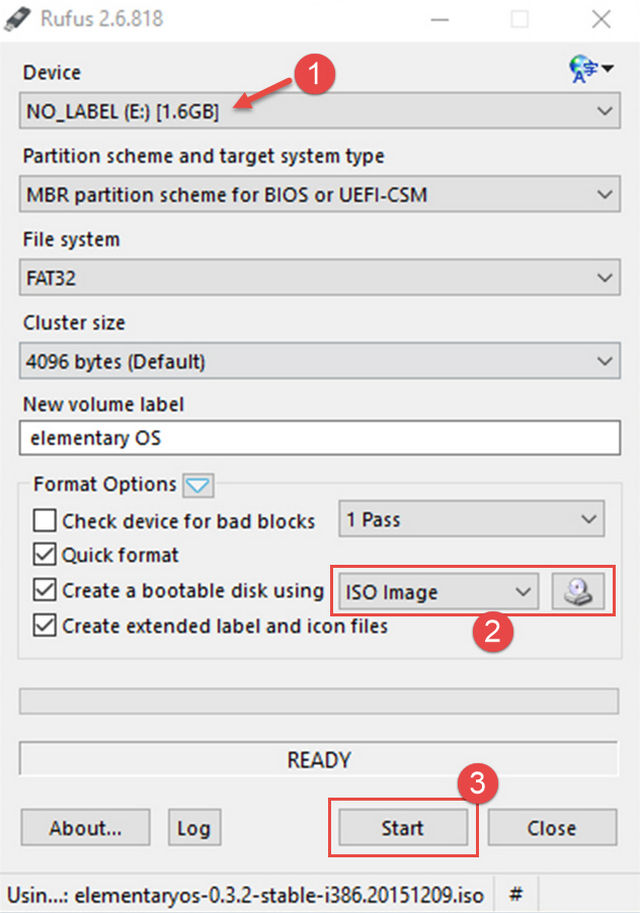
Task: Collapse the advanced Format Options chevron
Action: click(199, 485)
